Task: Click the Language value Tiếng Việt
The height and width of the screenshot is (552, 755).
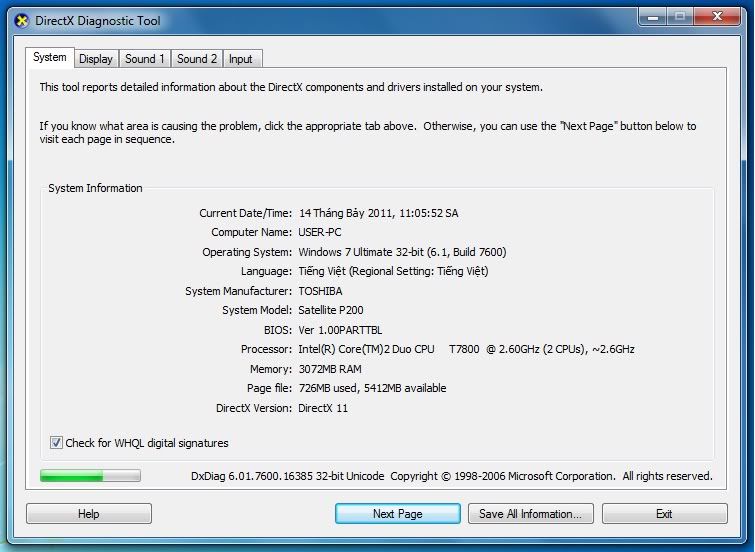Action: 393,271
